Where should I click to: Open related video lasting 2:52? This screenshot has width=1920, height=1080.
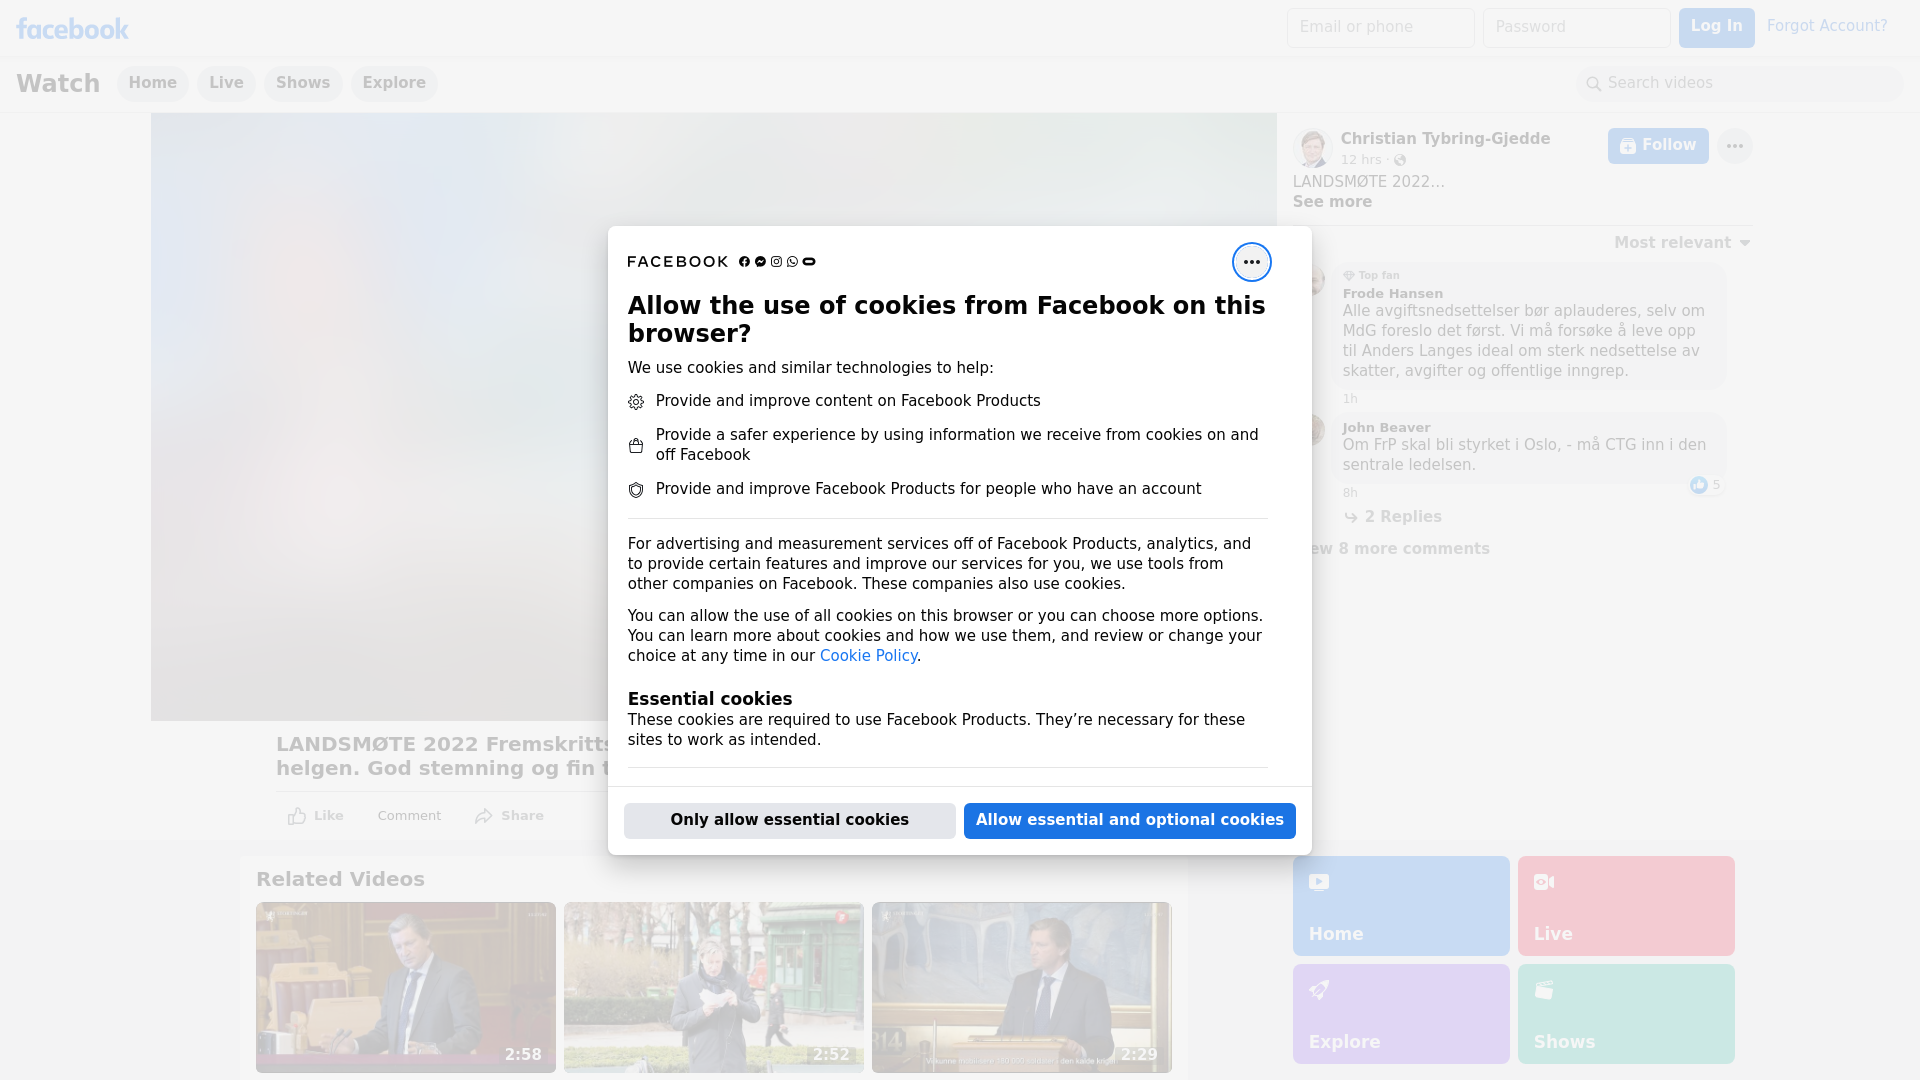pos(714,988)
